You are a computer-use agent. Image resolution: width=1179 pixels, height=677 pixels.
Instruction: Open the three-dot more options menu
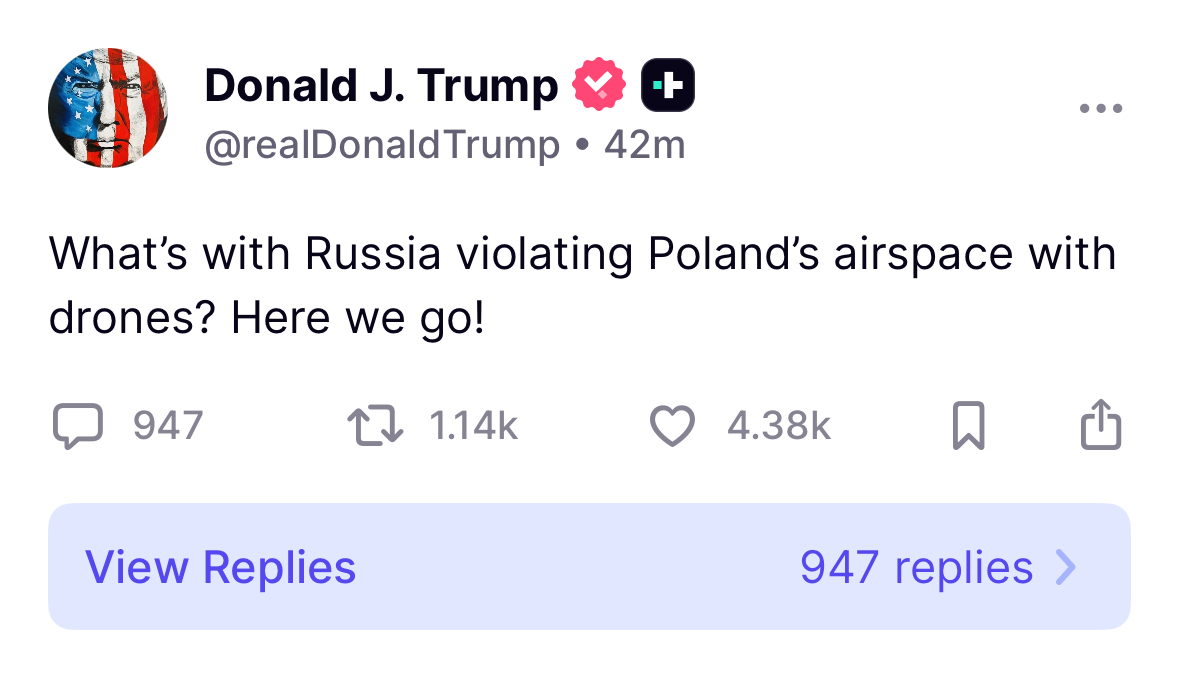tap(1101, 108)
